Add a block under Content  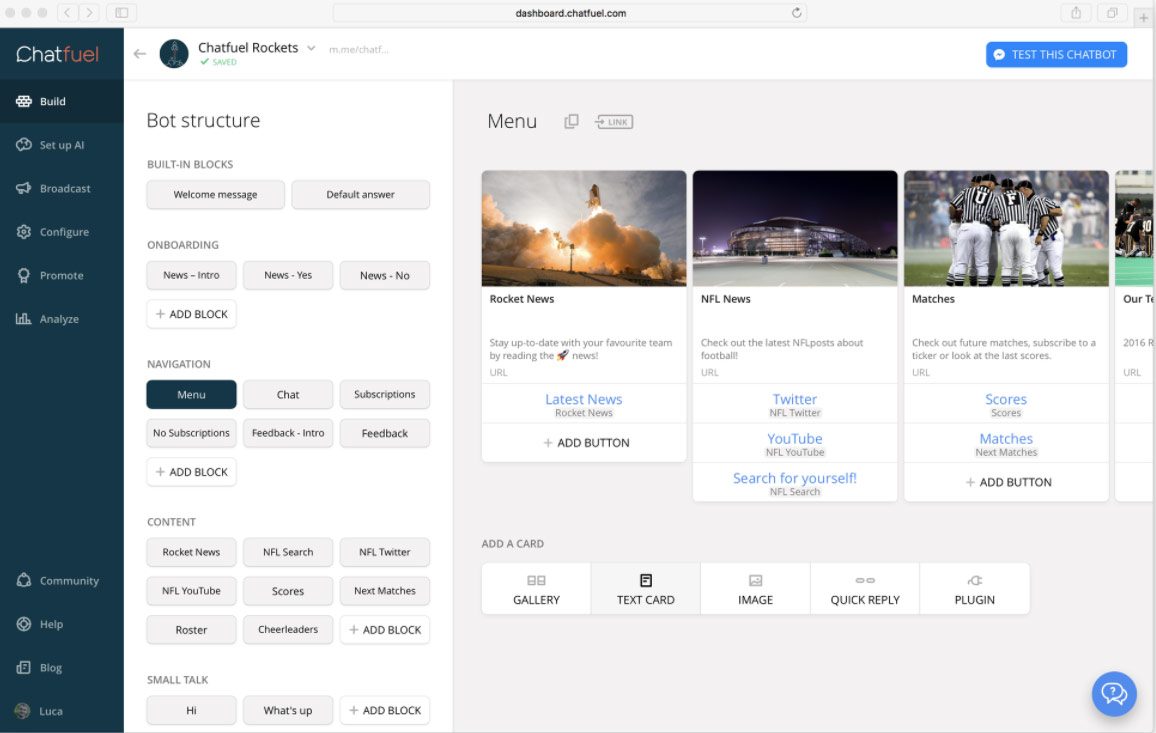[x=385, y=630]
